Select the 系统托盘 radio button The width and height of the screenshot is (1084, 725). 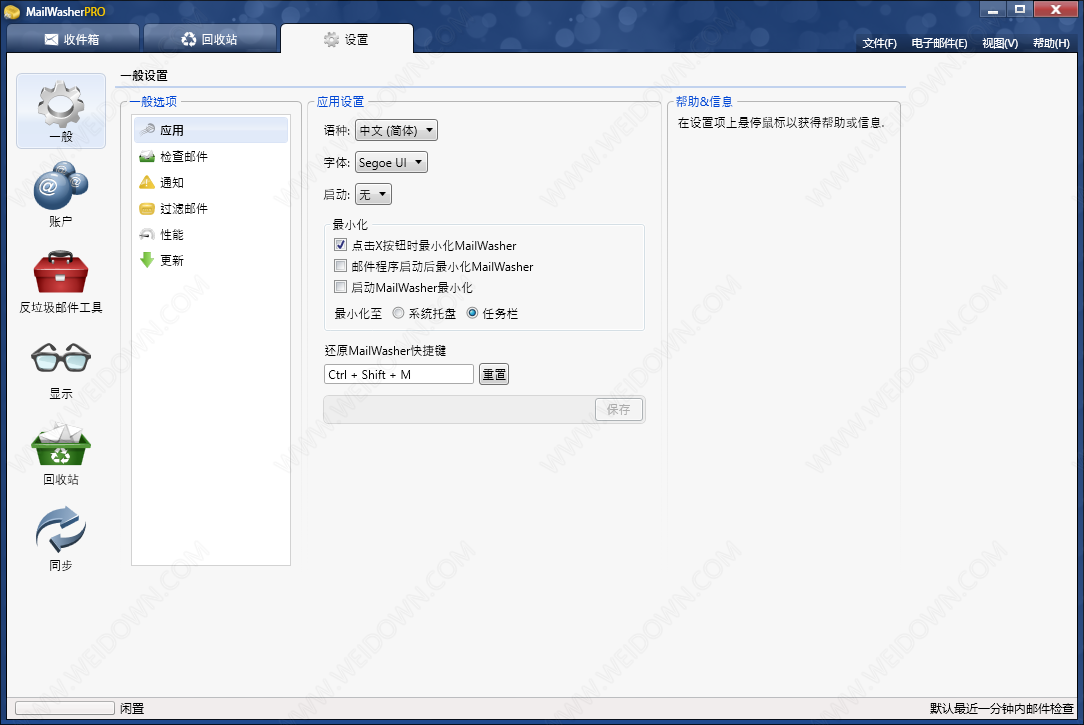click(x=398, y=313)
